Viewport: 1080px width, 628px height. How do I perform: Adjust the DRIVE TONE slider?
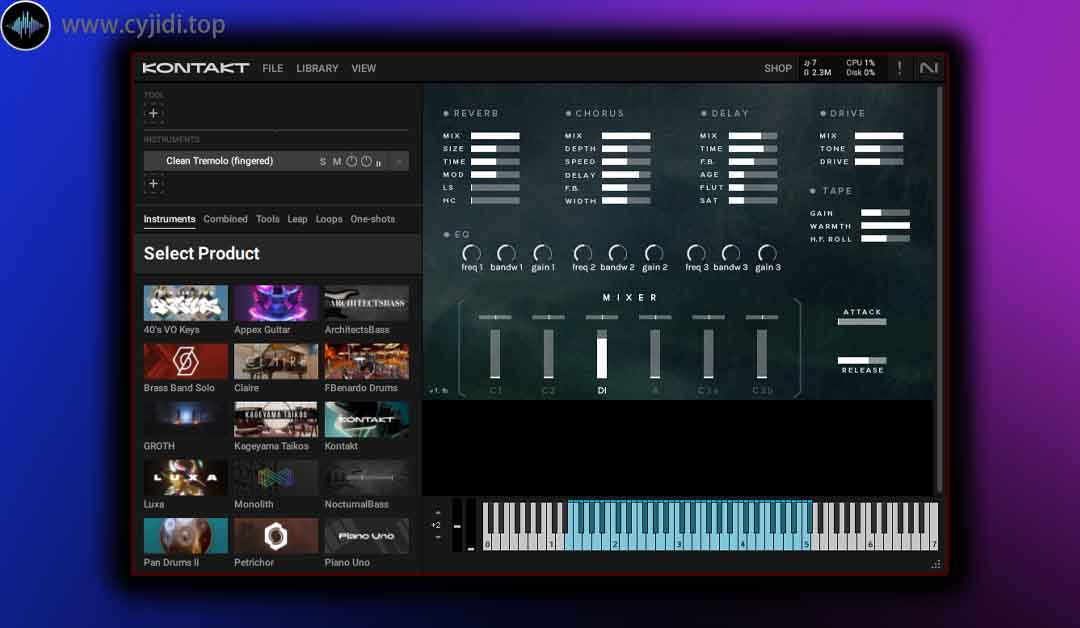coord(879,149)
